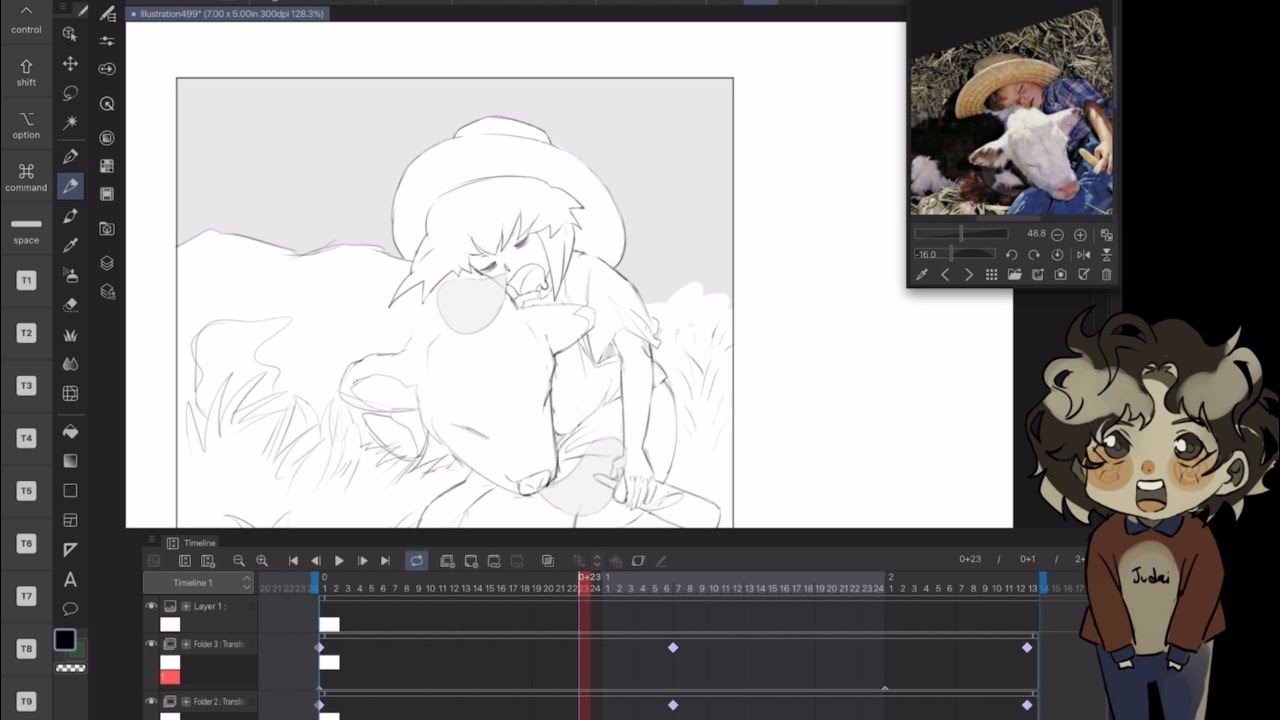Flip the Sub View image horizontally

point(1083,255)
